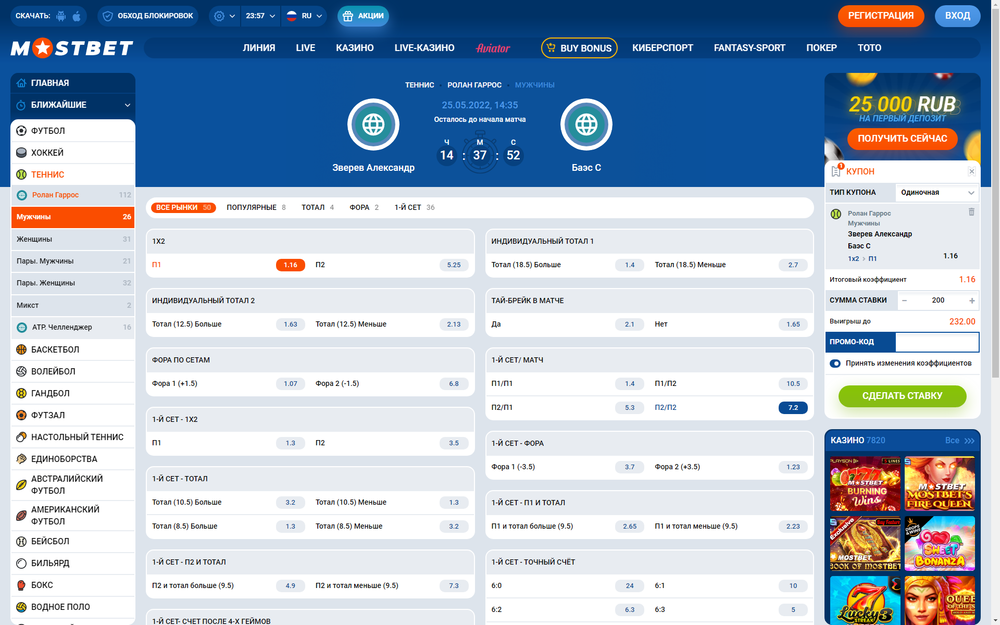
Task: Click the oval ball icon for АВСТРАЛИЙСКИЙ ФУТБОЛ
Action: [x=21, y=485]
